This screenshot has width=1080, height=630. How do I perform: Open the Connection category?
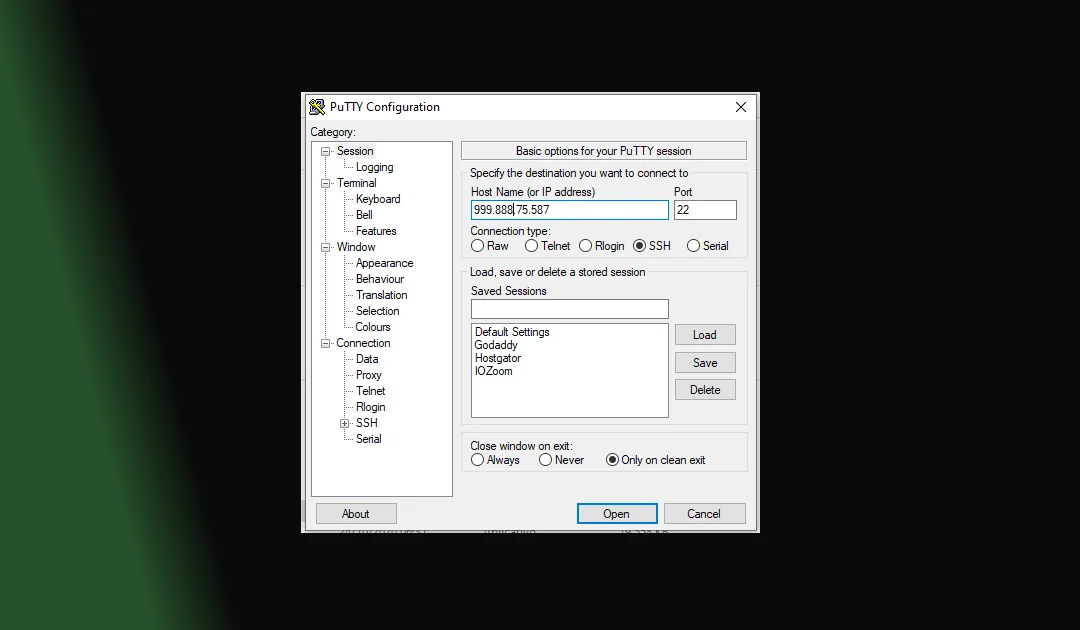pos(363,343)
